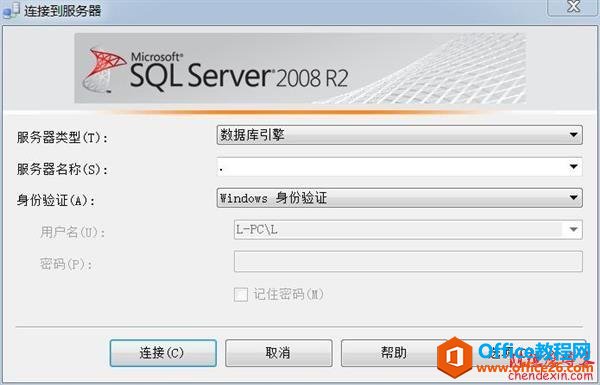The width and height of the screenshot is (600, 385).
Task: Select the 数据库引擎 server type combo box
Action: pos(399,135)
